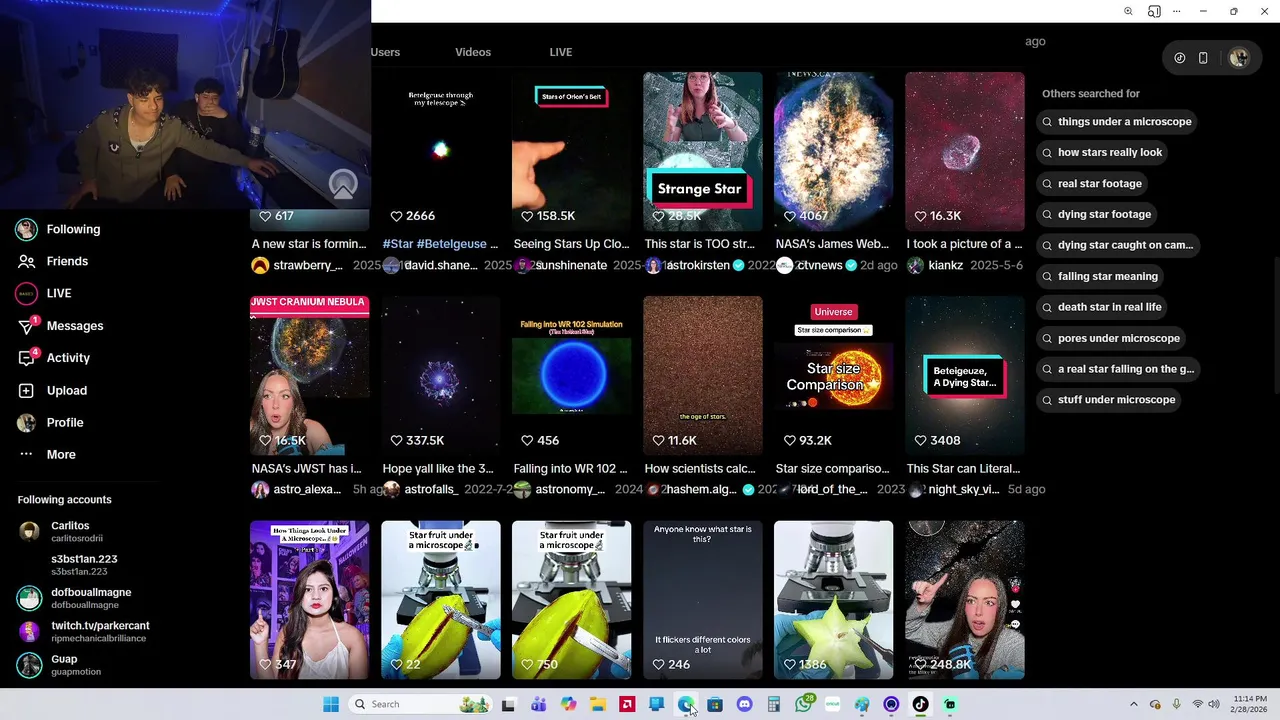The width and height of the screenshot is (1280, 720).
Task: Click the Upload plus icon
Action: (x=27, y=390)
